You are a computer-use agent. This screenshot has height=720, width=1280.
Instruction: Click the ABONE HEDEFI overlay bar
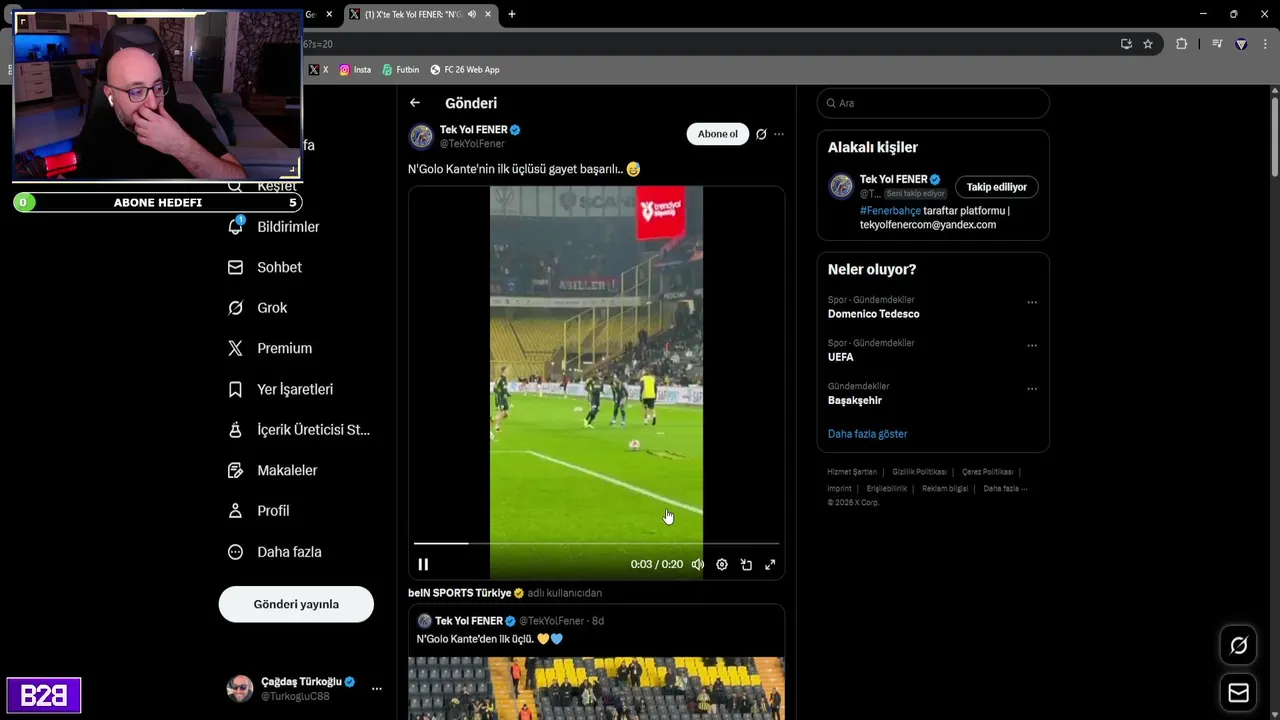tap(157, 202)
